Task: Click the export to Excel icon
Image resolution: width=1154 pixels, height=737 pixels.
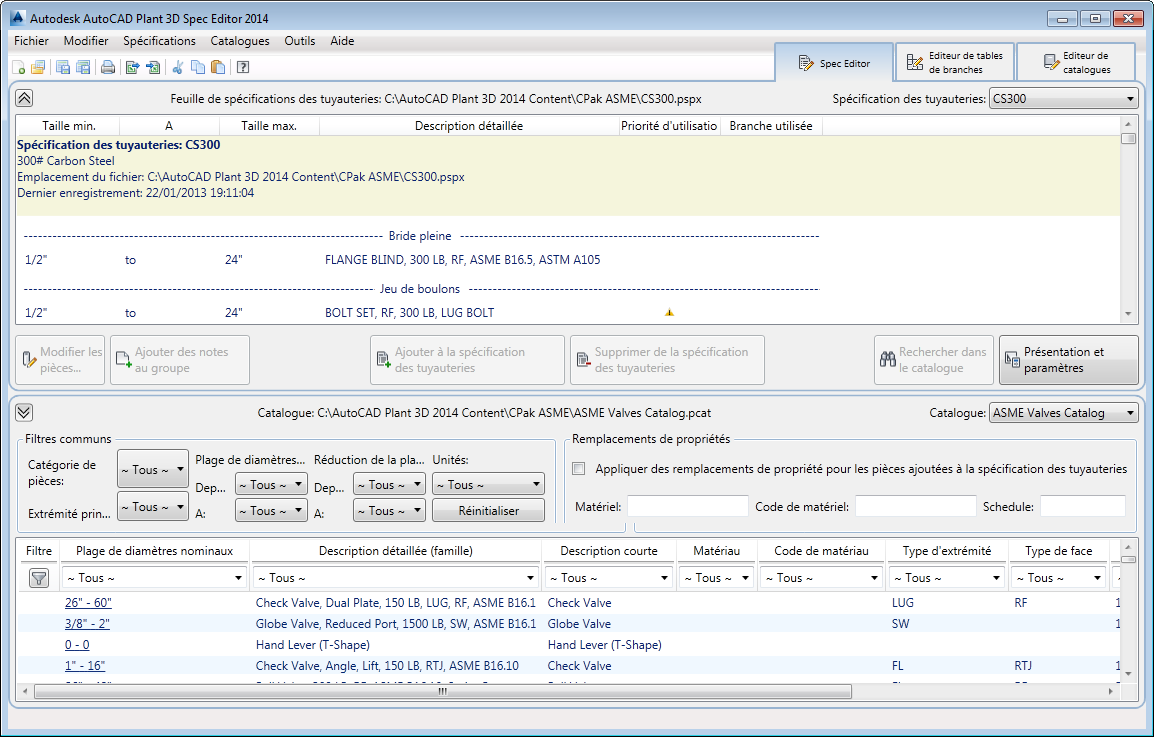Action: [x=132, y=68]
